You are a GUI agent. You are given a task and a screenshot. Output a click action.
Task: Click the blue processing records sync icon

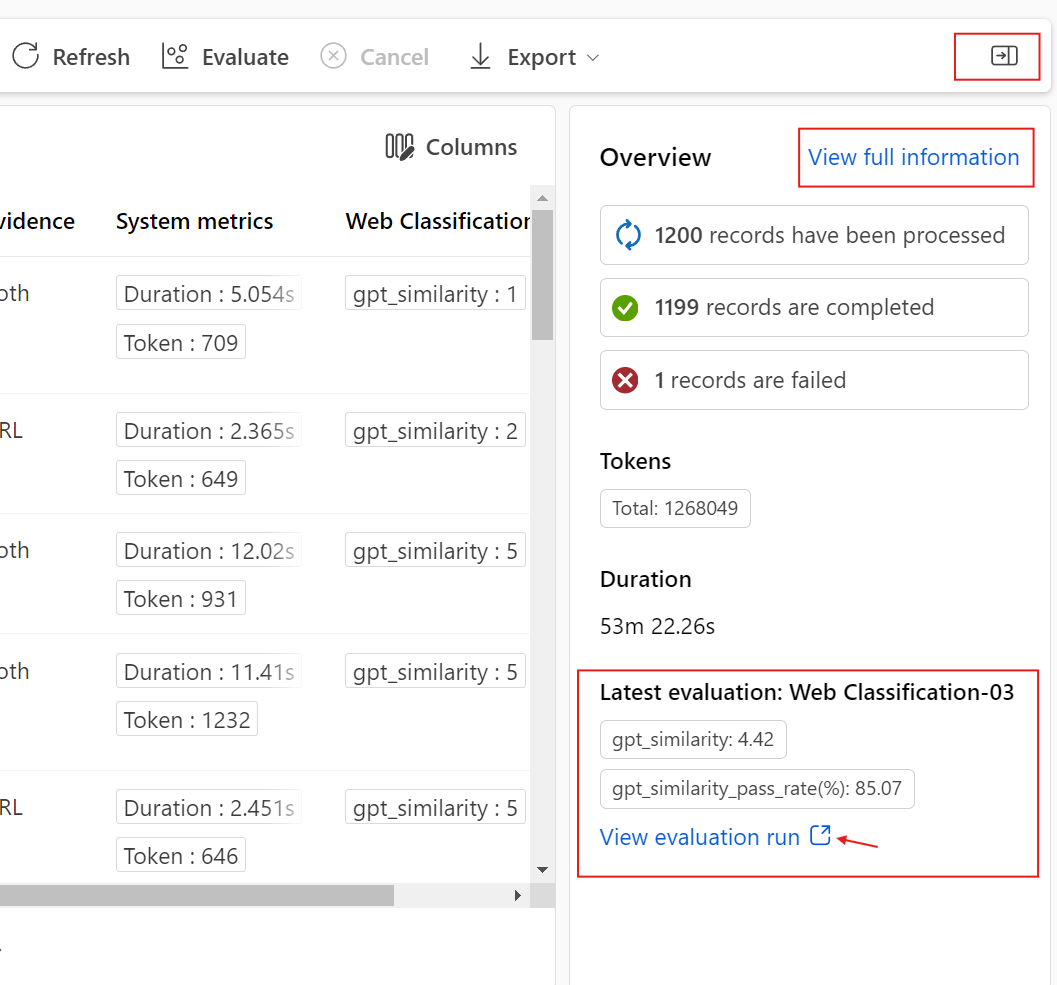click(x=627, y=235)
